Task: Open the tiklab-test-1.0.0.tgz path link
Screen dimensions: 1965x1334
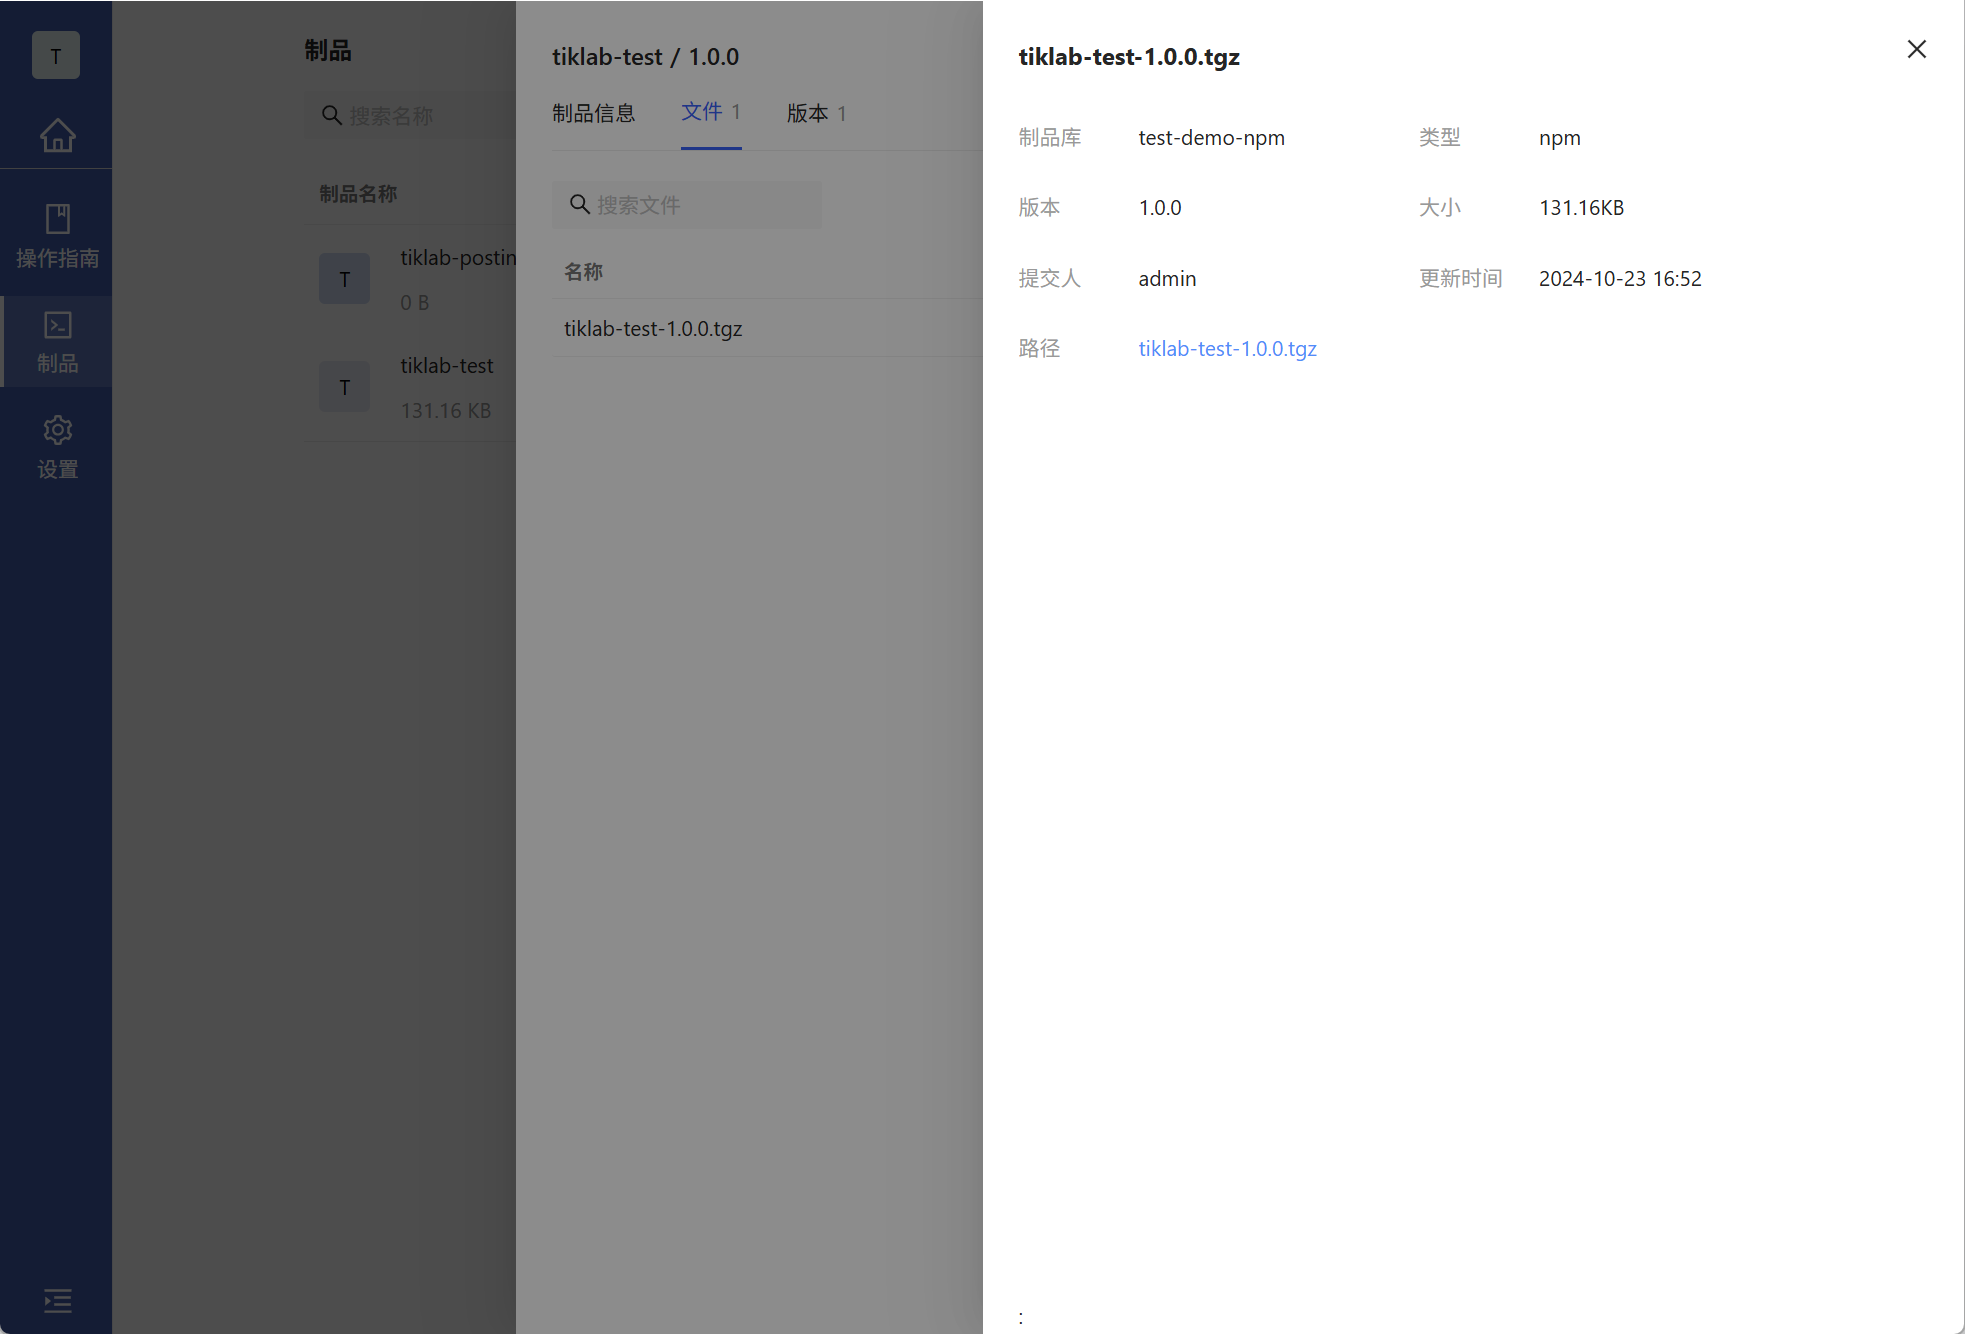Action: [1227, 349]
